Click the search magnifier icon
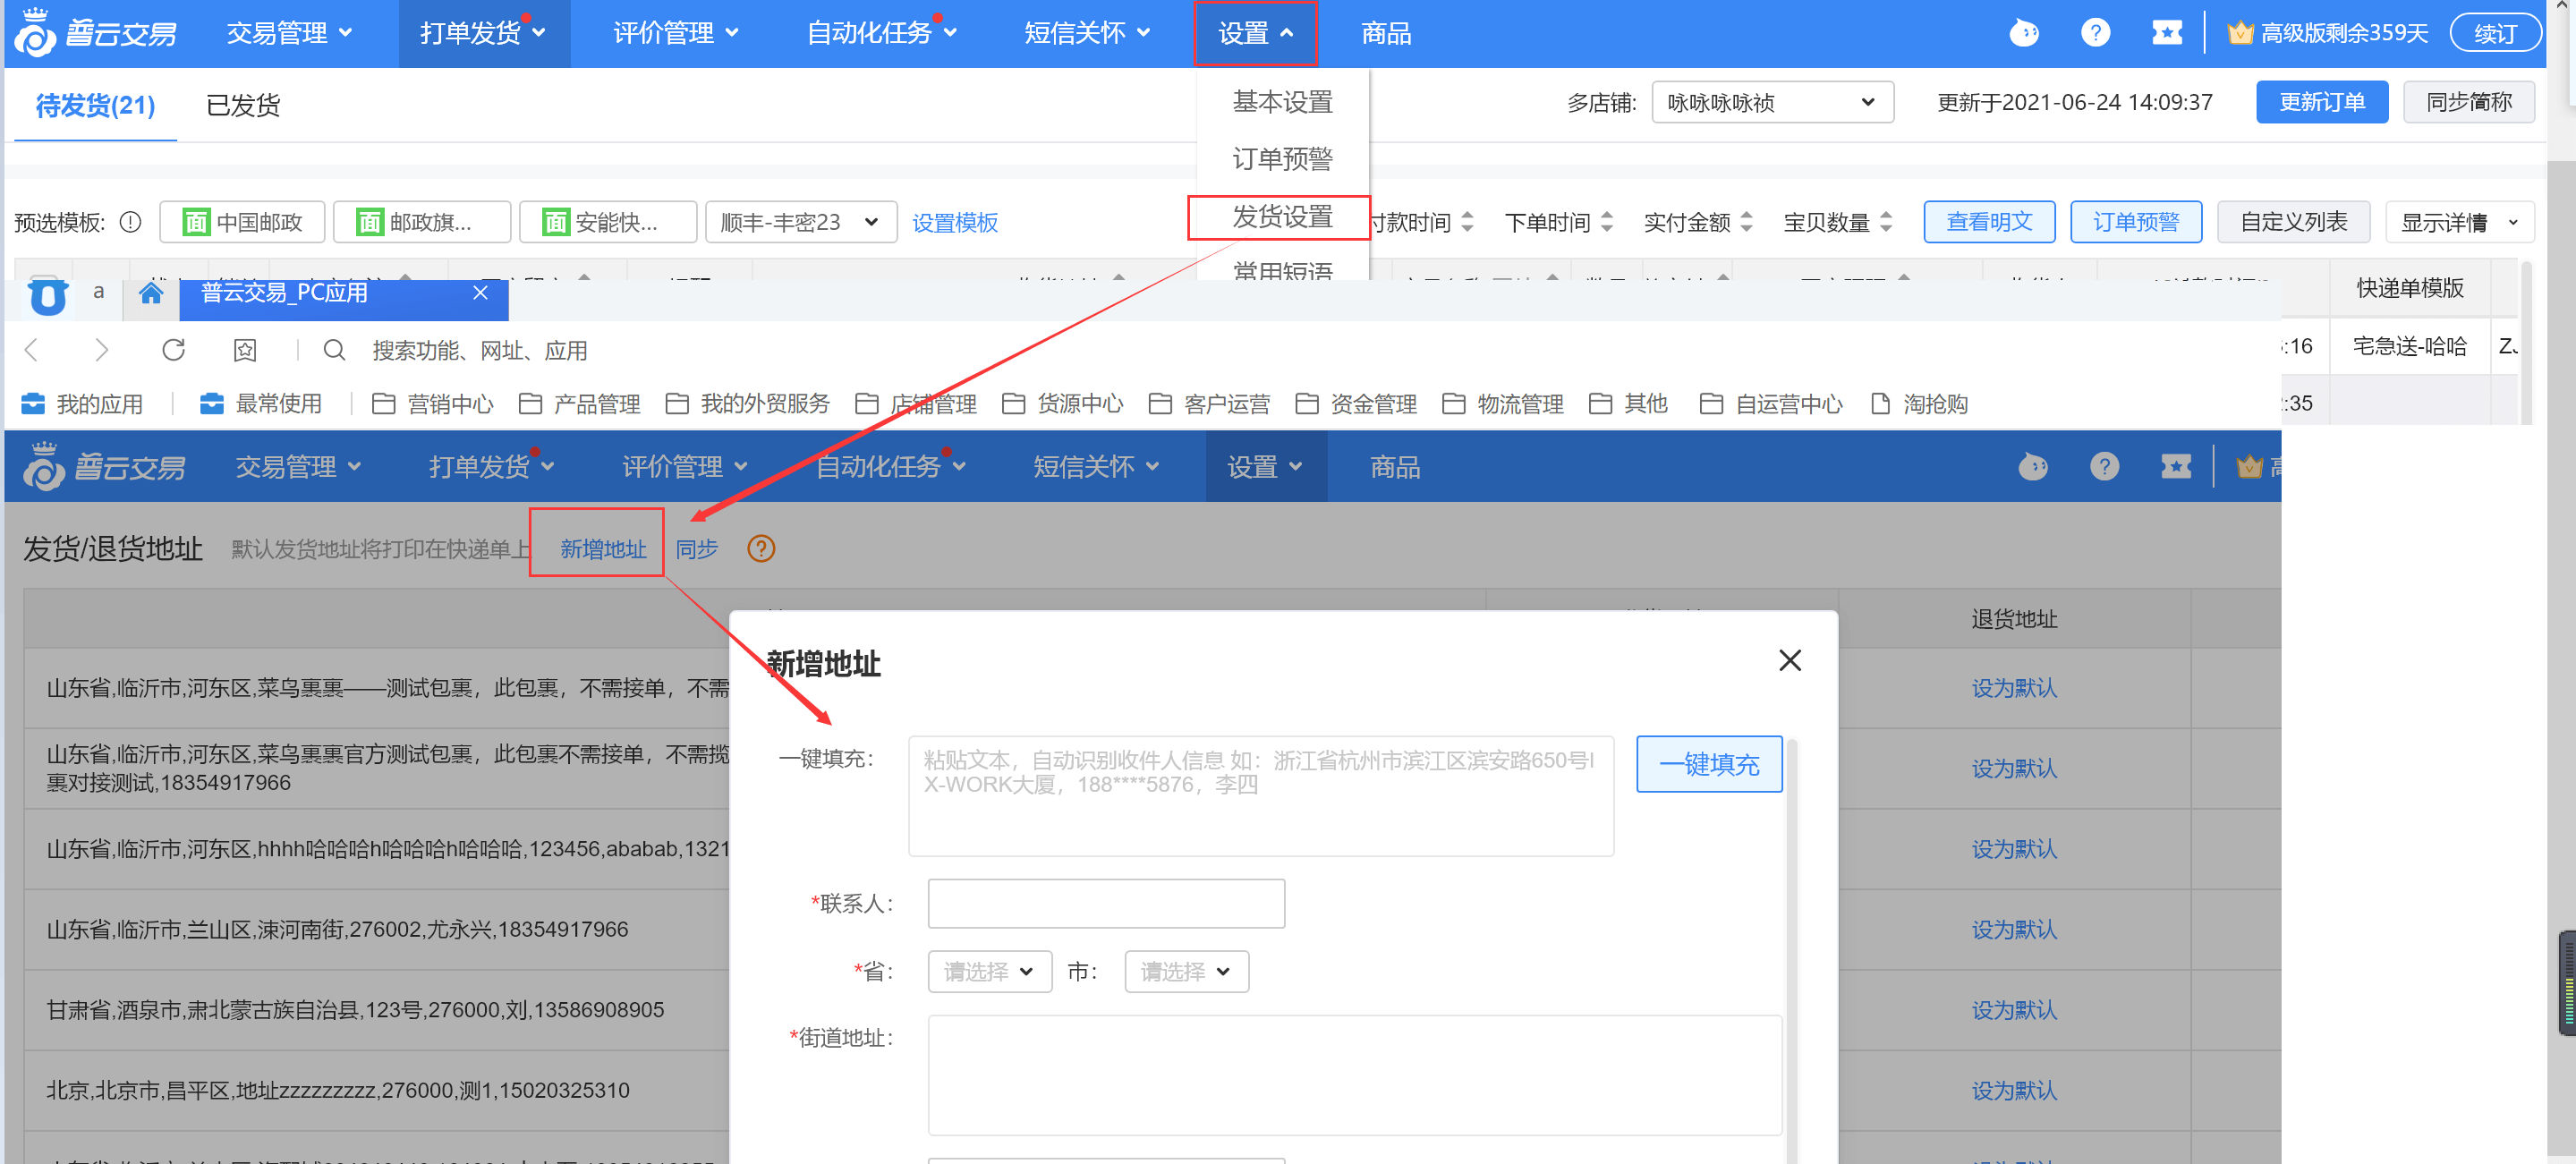Viewport: 2576px width, 1164px height. [x=334, y=350]
